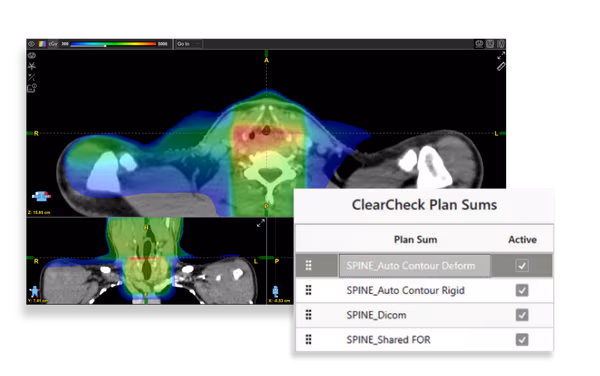Click the structures icon at top of left tools
This screenshot has height=376, width=600.
tap(32, 55)
